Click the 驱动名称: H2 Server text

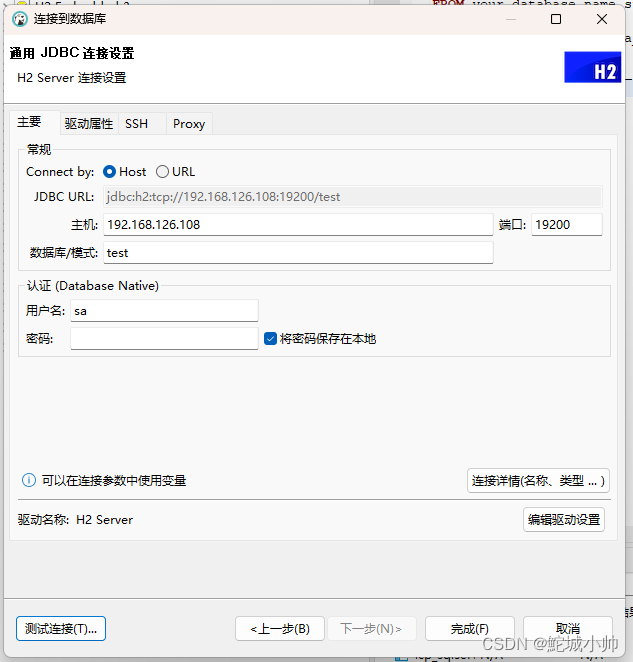[75, 520]
